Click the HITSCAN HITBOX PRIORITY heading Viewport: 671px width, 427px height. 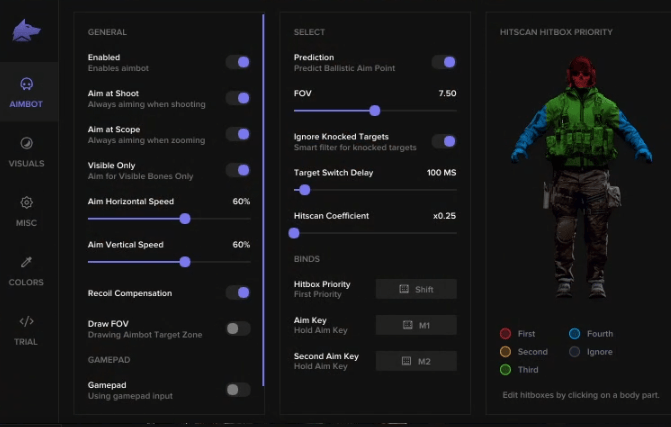point(556,32)
